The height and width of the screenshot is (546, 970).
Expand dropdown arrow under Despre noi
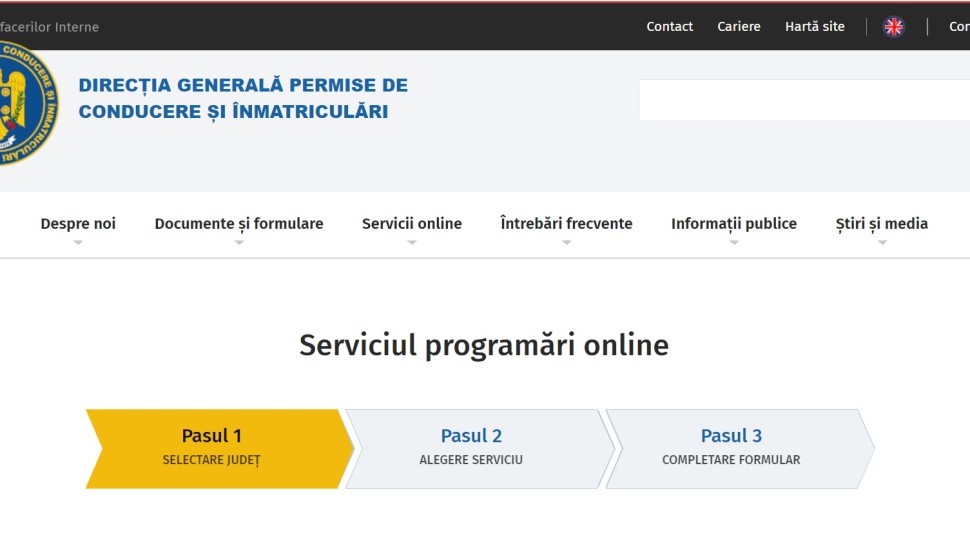(x=78, y=242)
